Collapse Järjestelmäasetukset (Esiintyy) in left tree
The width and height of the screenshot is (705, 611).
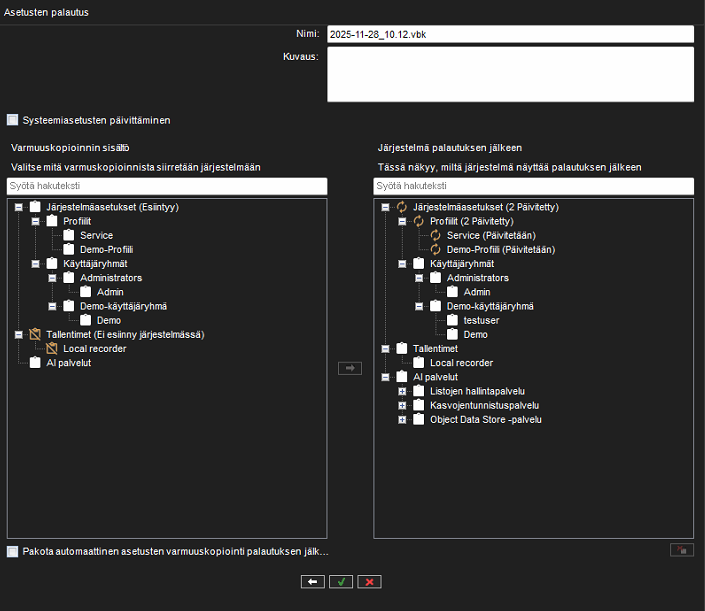pos(18,207)
